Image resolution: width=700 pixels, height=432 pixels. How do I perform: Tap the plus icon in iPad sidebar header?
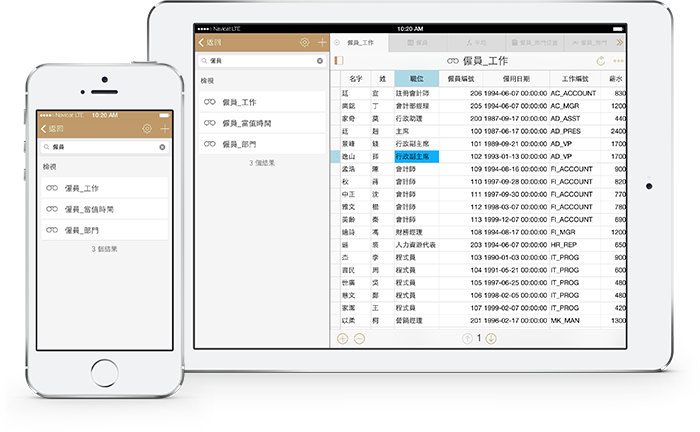pyautogui.click(x=322, y=42)
